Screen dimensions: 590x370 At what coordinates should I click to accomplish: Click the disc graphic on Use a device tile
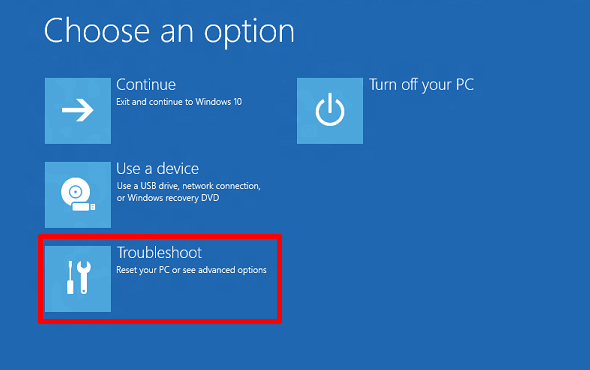pyautogui.click(x=76, y=192)
